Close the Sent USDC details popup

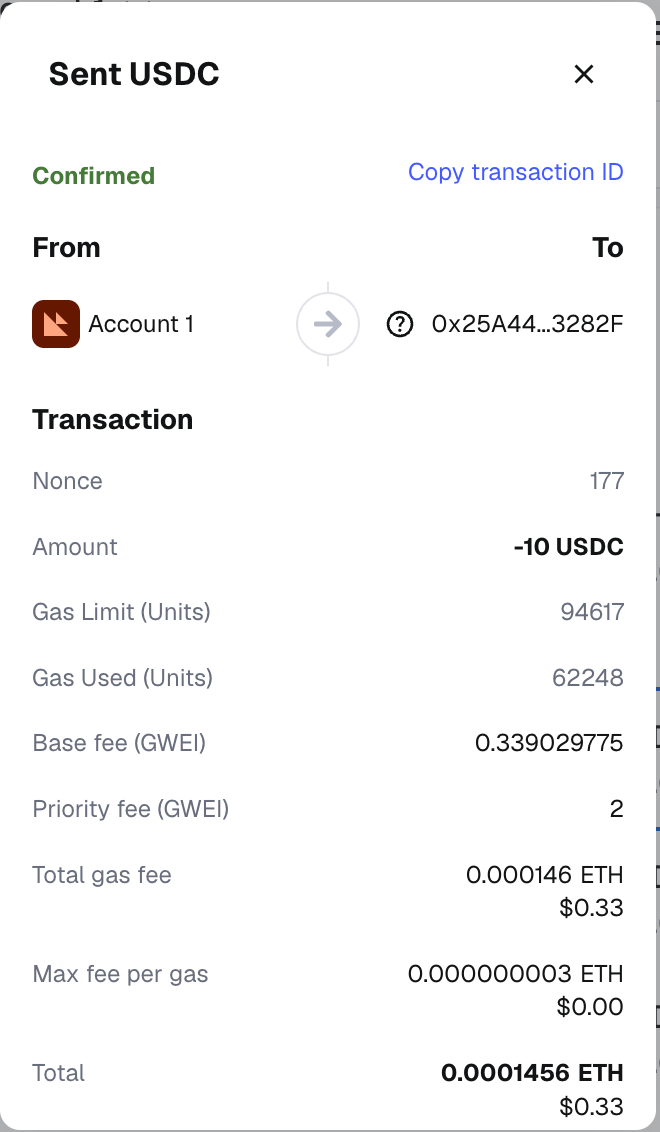pos(584,74)
